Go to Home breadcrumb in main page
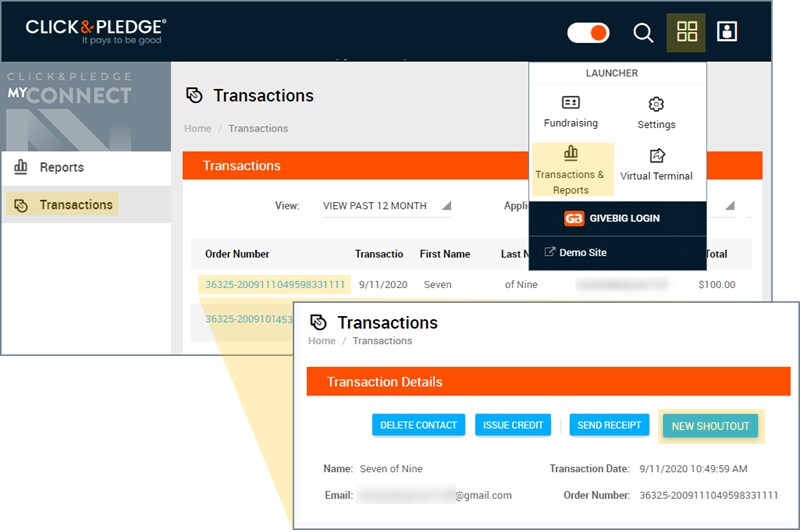 coord(198,128)
